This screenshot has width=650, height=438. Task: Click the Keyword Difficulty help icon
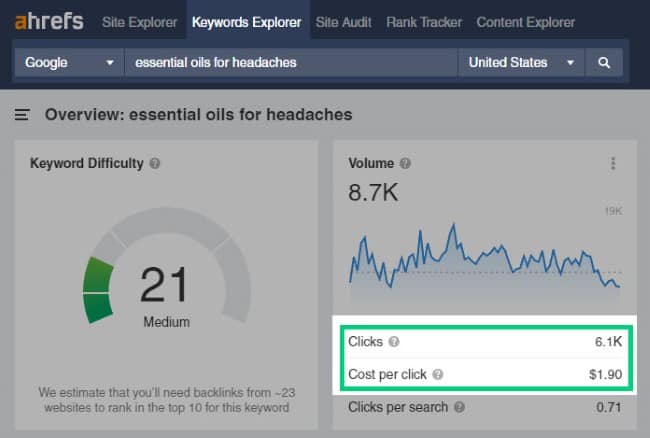(x=155, y=163)
